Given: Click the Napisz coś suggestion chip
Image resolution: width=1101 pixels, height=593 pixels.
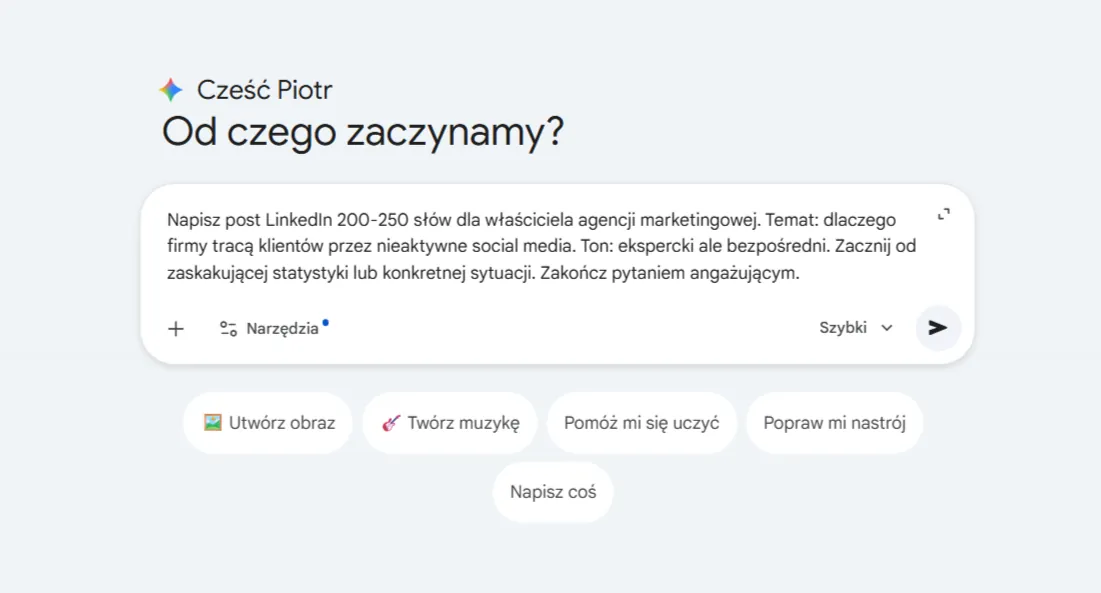Looking at the screenshot, I should point(553,492).
